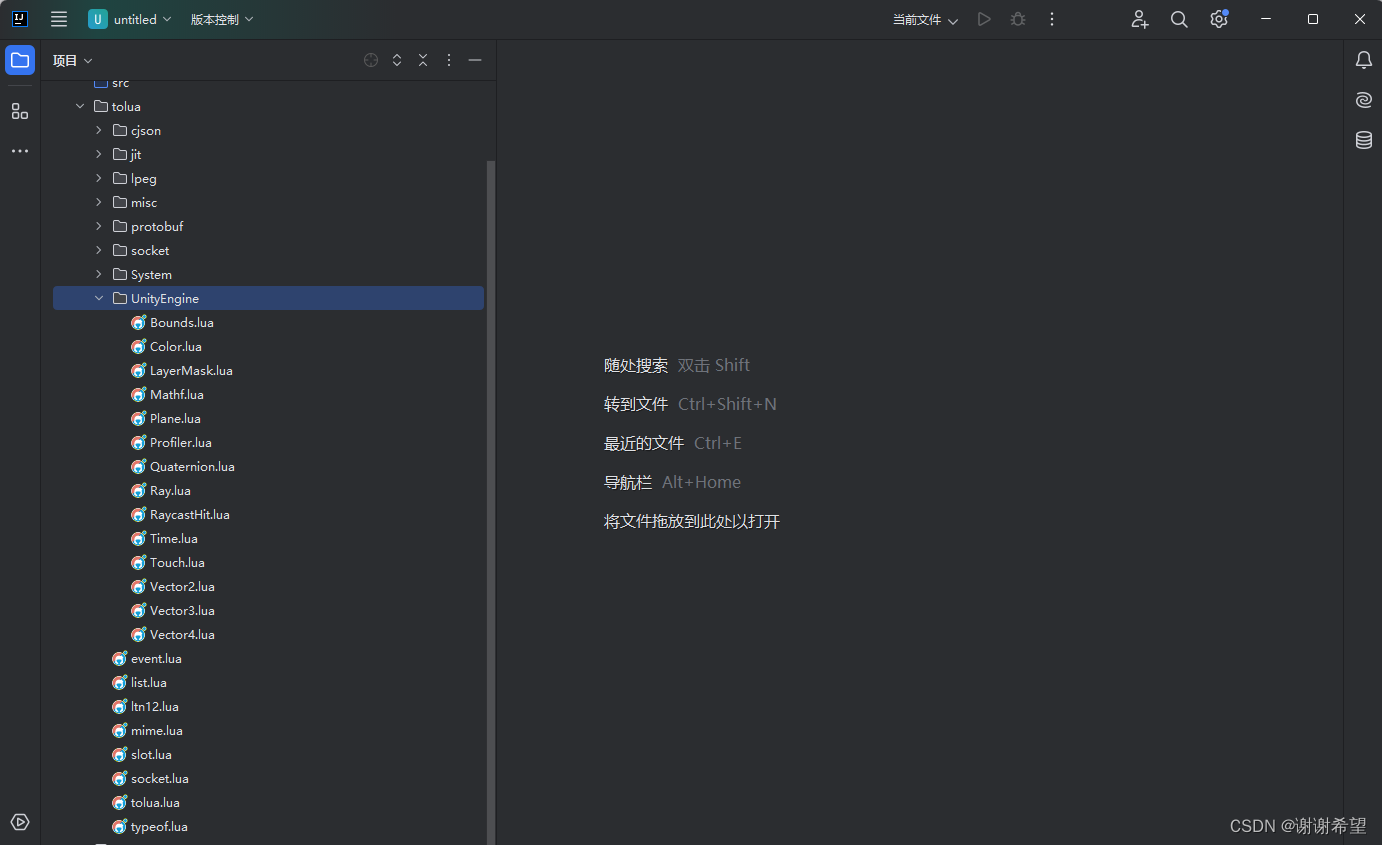Start debugging with the bug icon
1382x845 pixels.
coord(1017,19)
